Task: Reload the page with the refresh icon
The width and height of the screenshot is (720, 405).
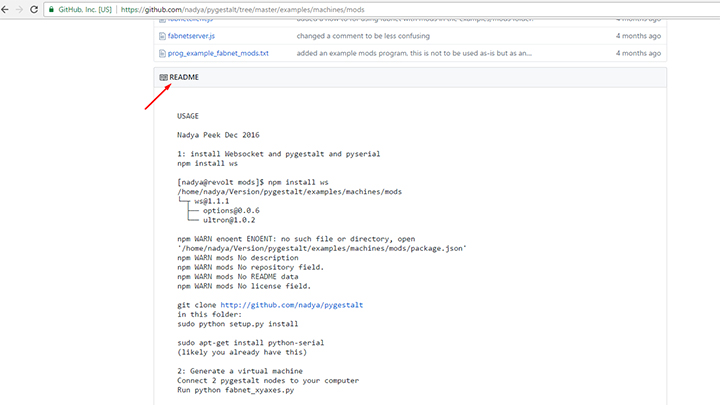Action: tap(34, 9)
